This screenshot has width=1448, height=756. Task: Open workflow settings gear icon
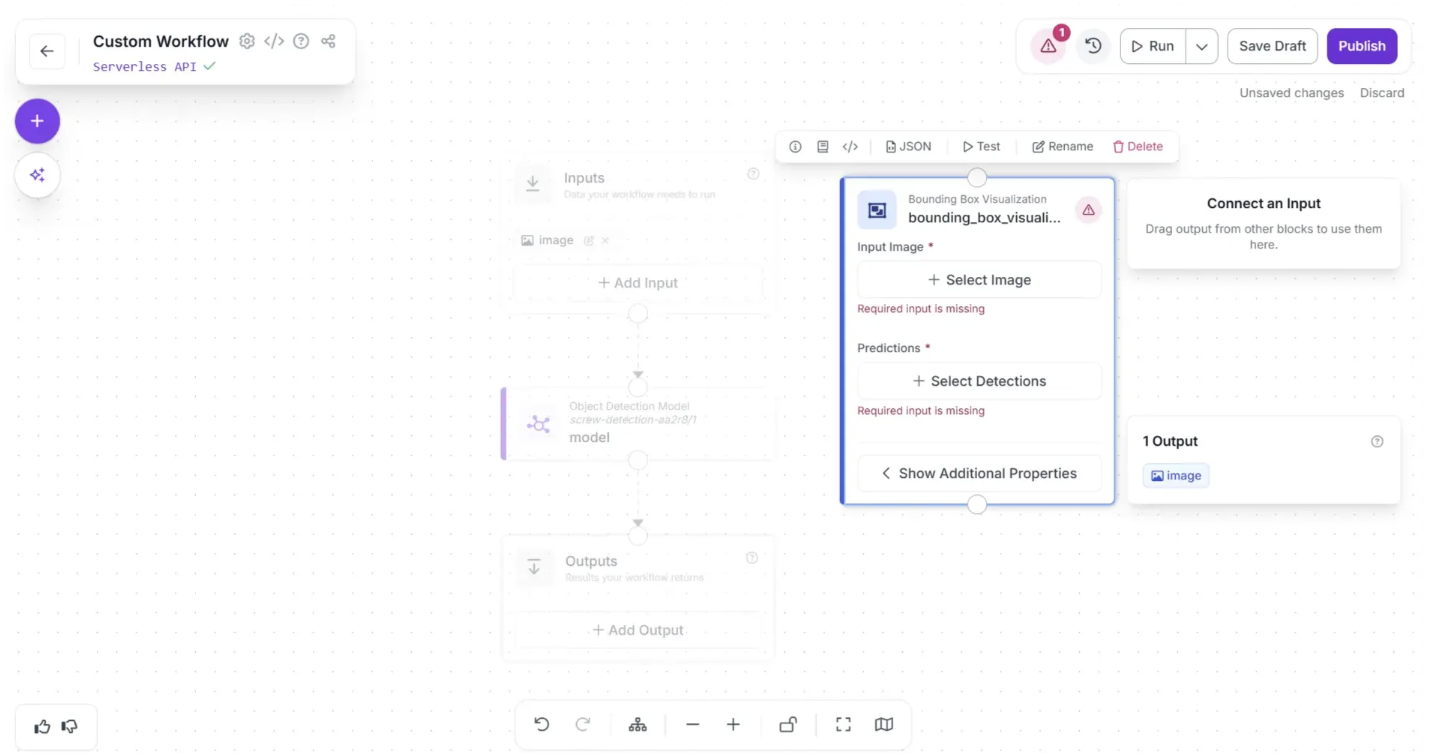(247, 41)
